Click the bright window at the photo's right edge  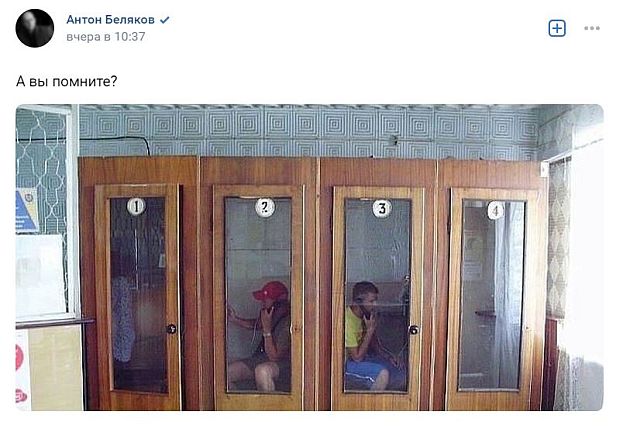click(587, 253)
